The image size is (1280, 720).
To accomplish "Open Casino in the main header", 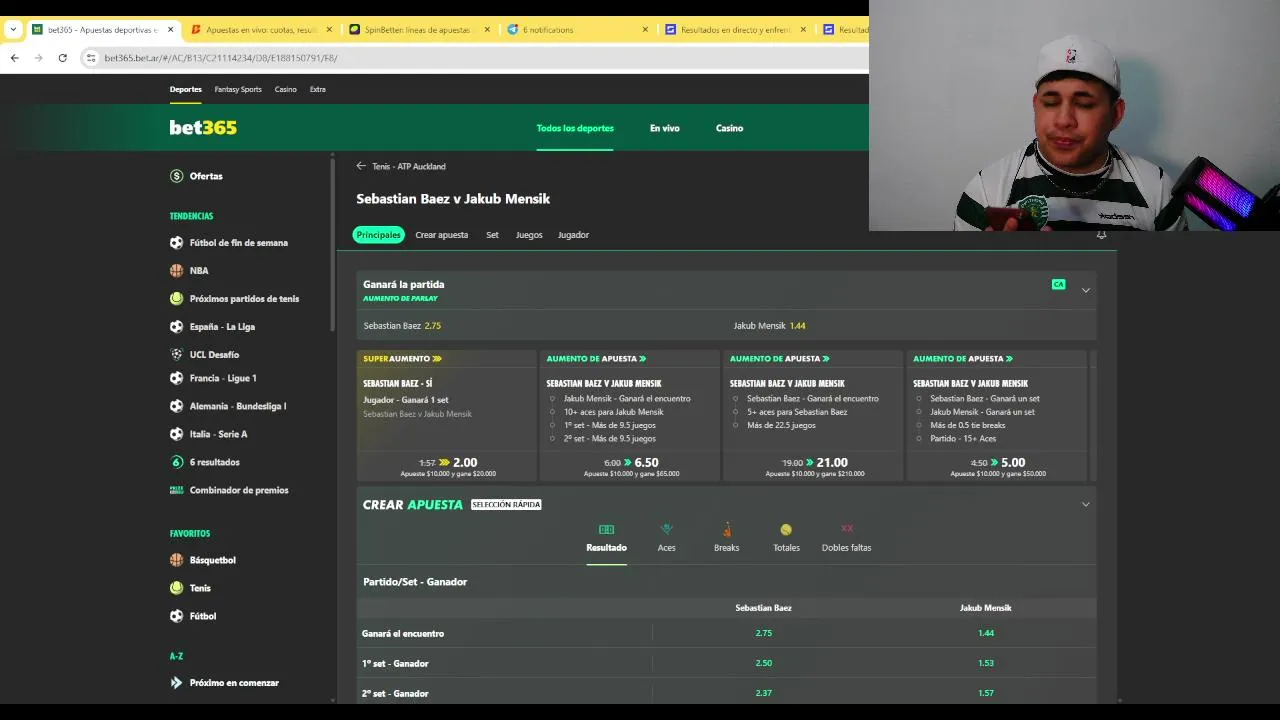I will 729,128.
